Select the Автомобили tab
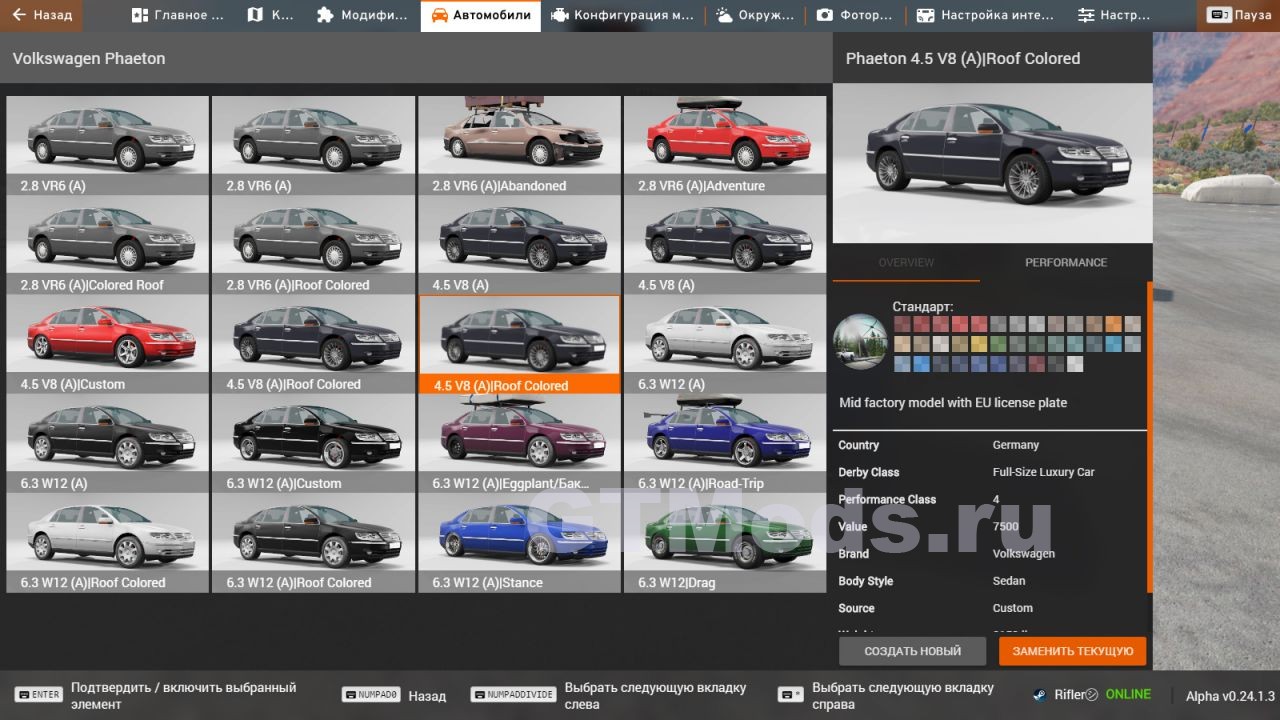Screen dimensions: 1280x720 click(x=481, y=15)
